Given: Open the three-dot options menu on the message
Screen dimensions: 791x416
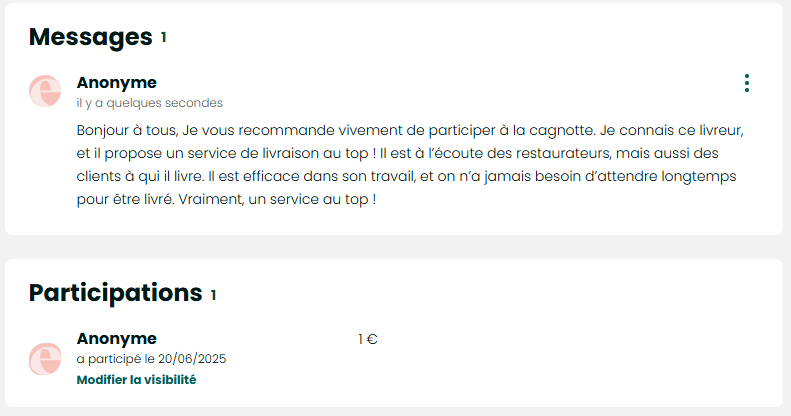Looking at the screenshot, I should pos(747,84).
